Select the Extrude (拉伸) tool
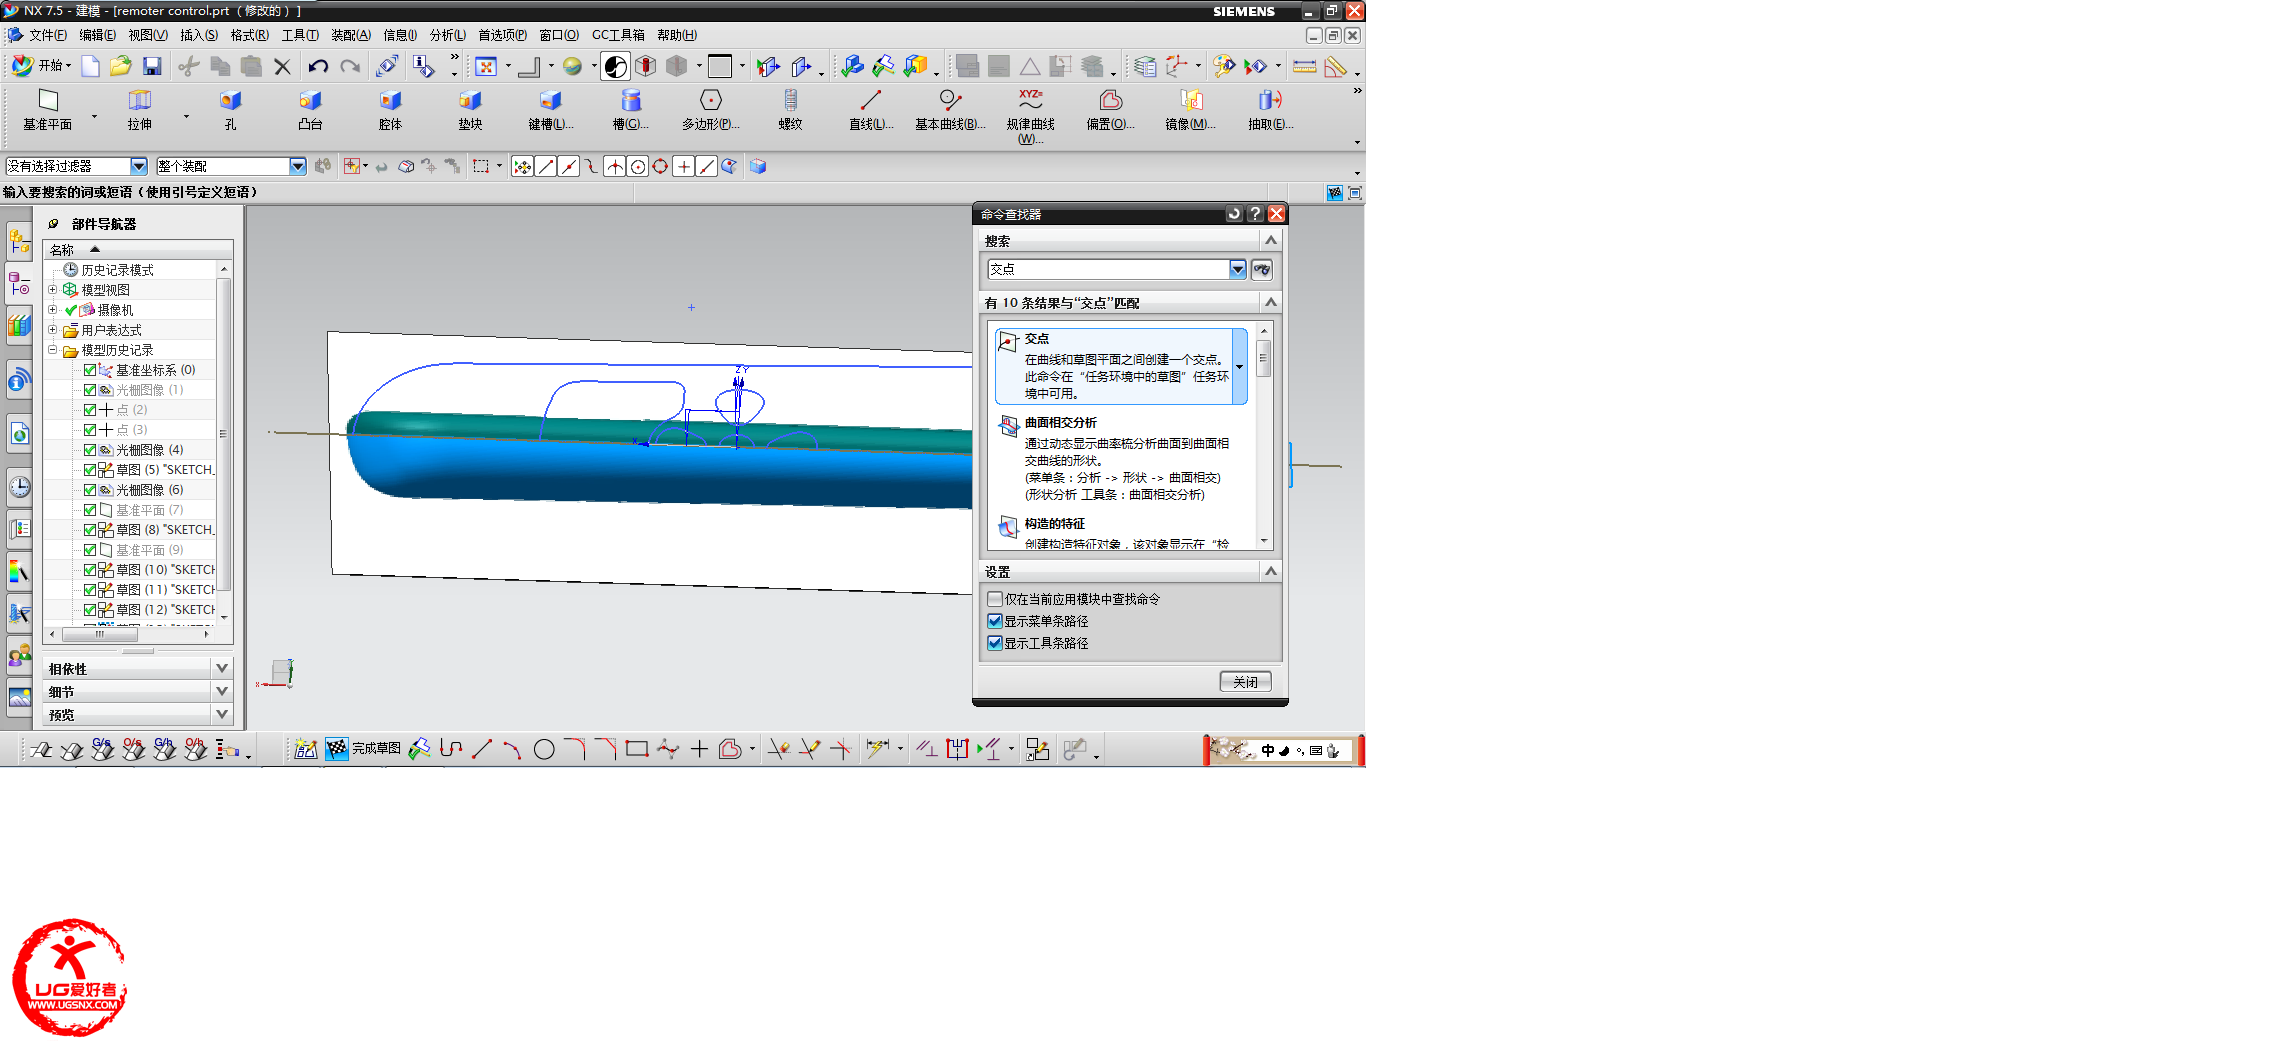This screenshot has height=1046, width=2280. [x=140, y=110]
